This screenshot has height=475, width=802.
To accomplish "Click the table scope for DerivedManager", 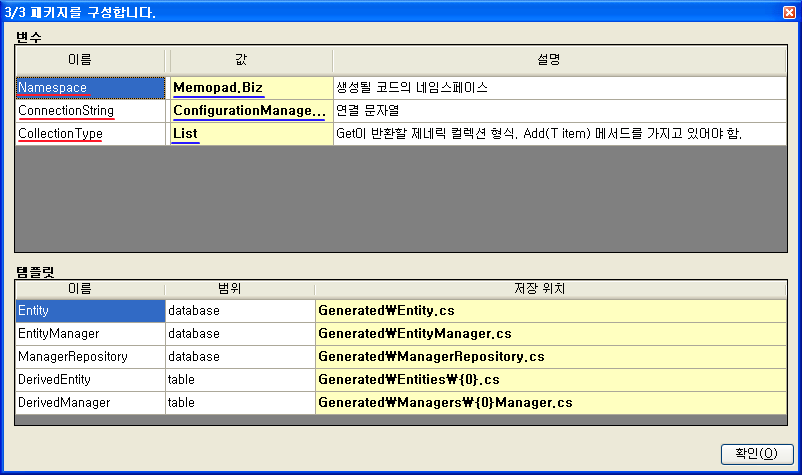I will click(240, 403).
